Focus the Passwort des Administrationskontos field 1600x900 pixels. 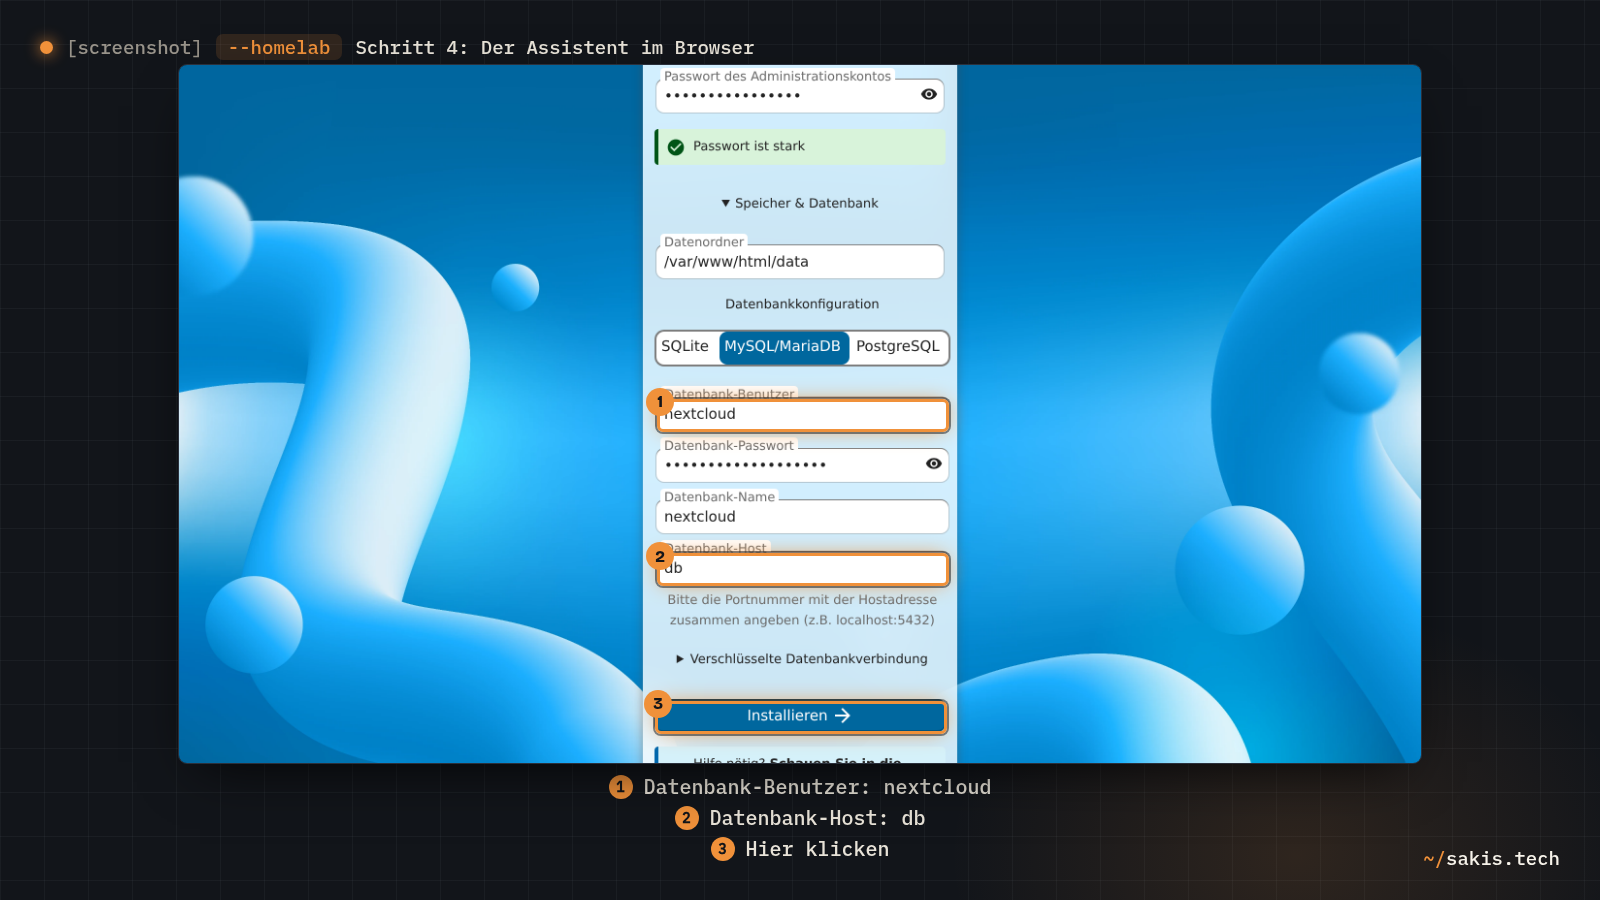click(800, 95)
